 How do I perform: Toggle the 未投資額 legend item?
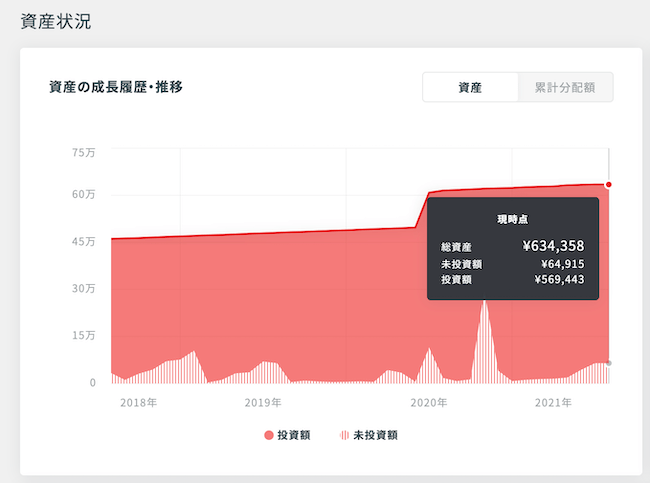pyautogui.click(x=369, y=435)
